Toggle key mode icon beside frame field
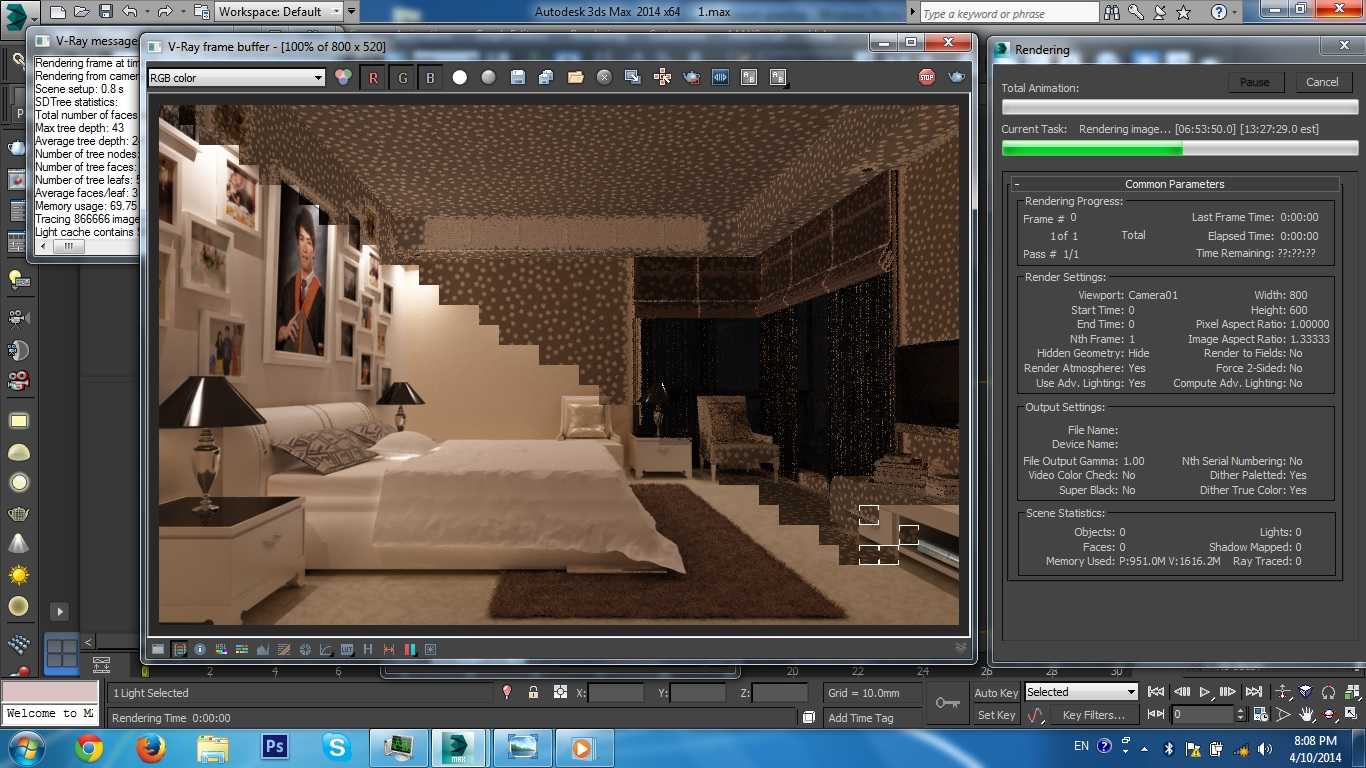The height and width of the screenshot is (768, 1366). click(x=1157, y=714)
